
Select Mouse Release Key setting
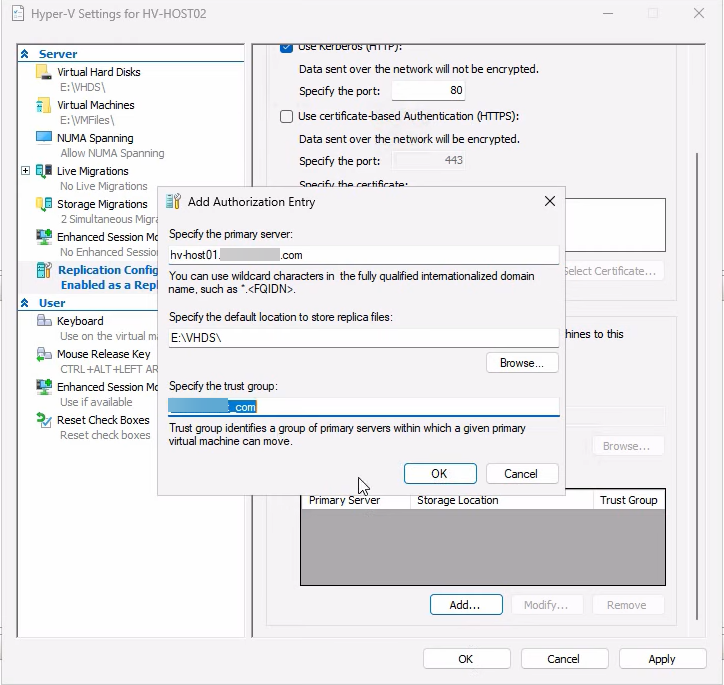(104, 354)
